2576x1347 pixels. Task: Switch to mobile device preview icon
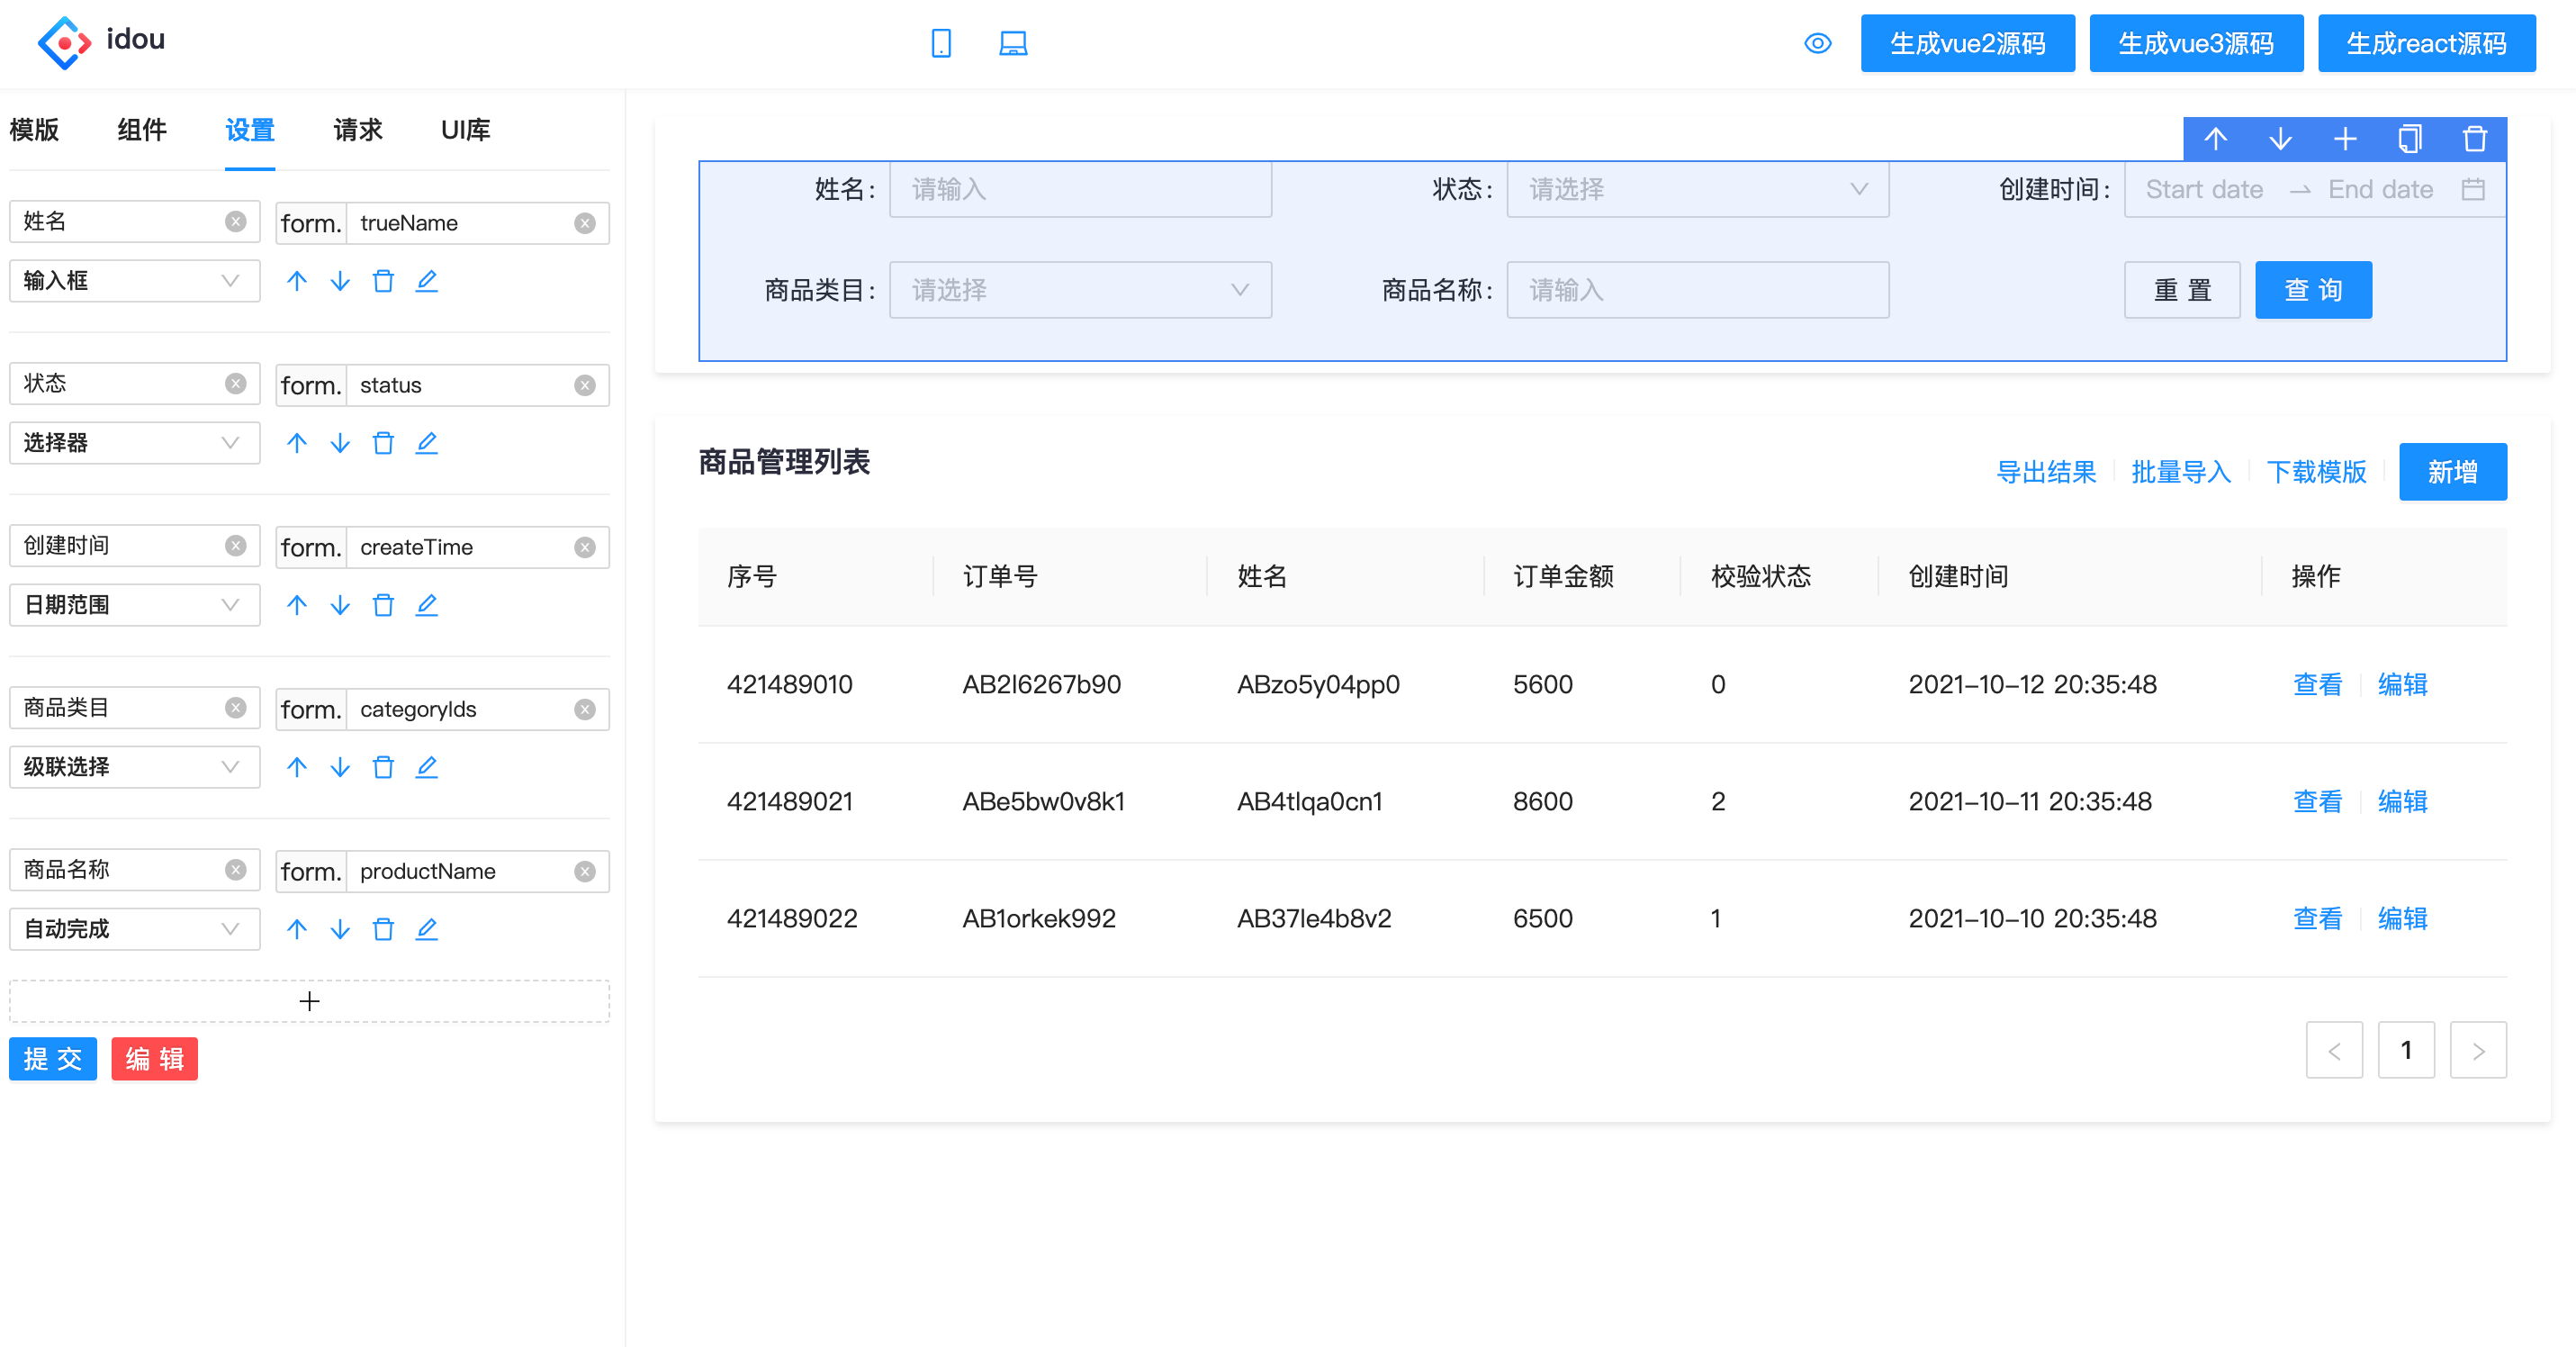[940, 43]
